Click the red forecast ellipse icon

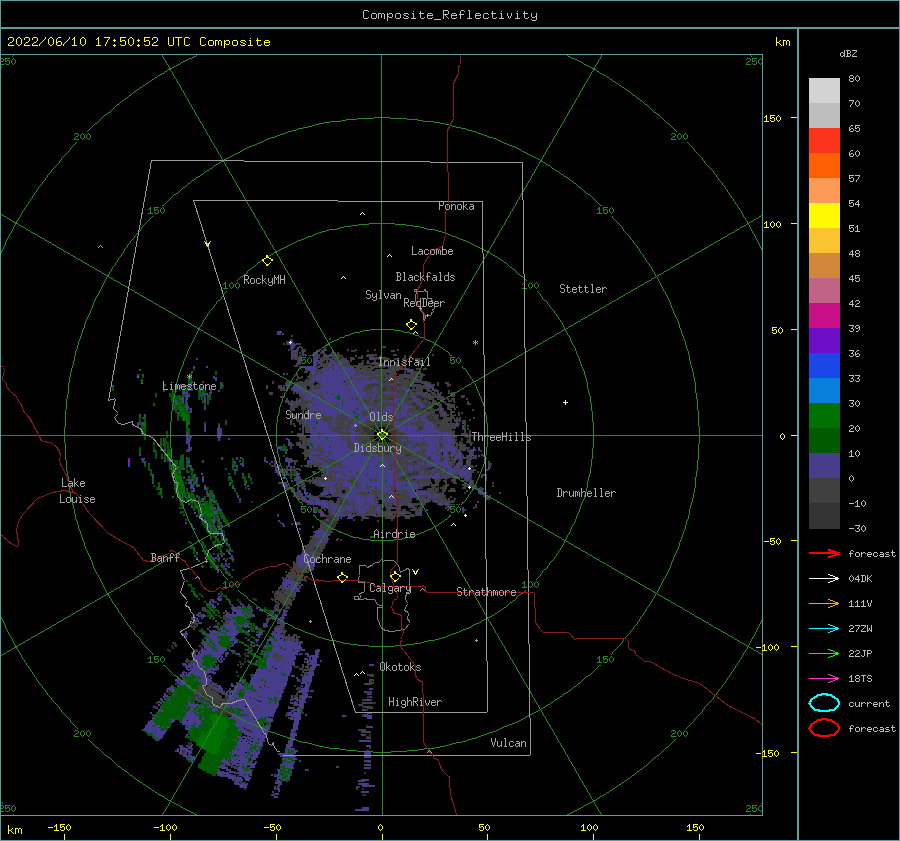point(824,728)
